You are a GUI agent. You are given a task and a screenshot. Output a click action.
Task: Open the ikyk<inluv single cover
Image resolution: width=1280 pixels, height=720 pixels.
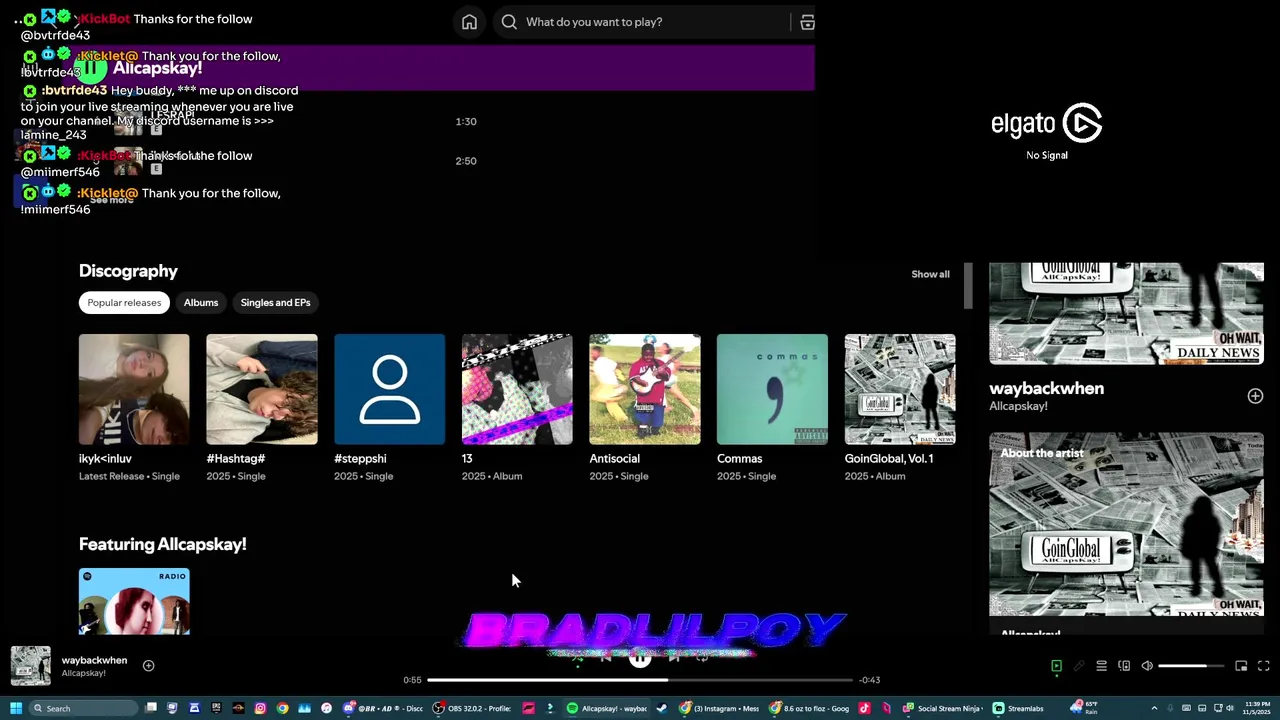[134, 389]
